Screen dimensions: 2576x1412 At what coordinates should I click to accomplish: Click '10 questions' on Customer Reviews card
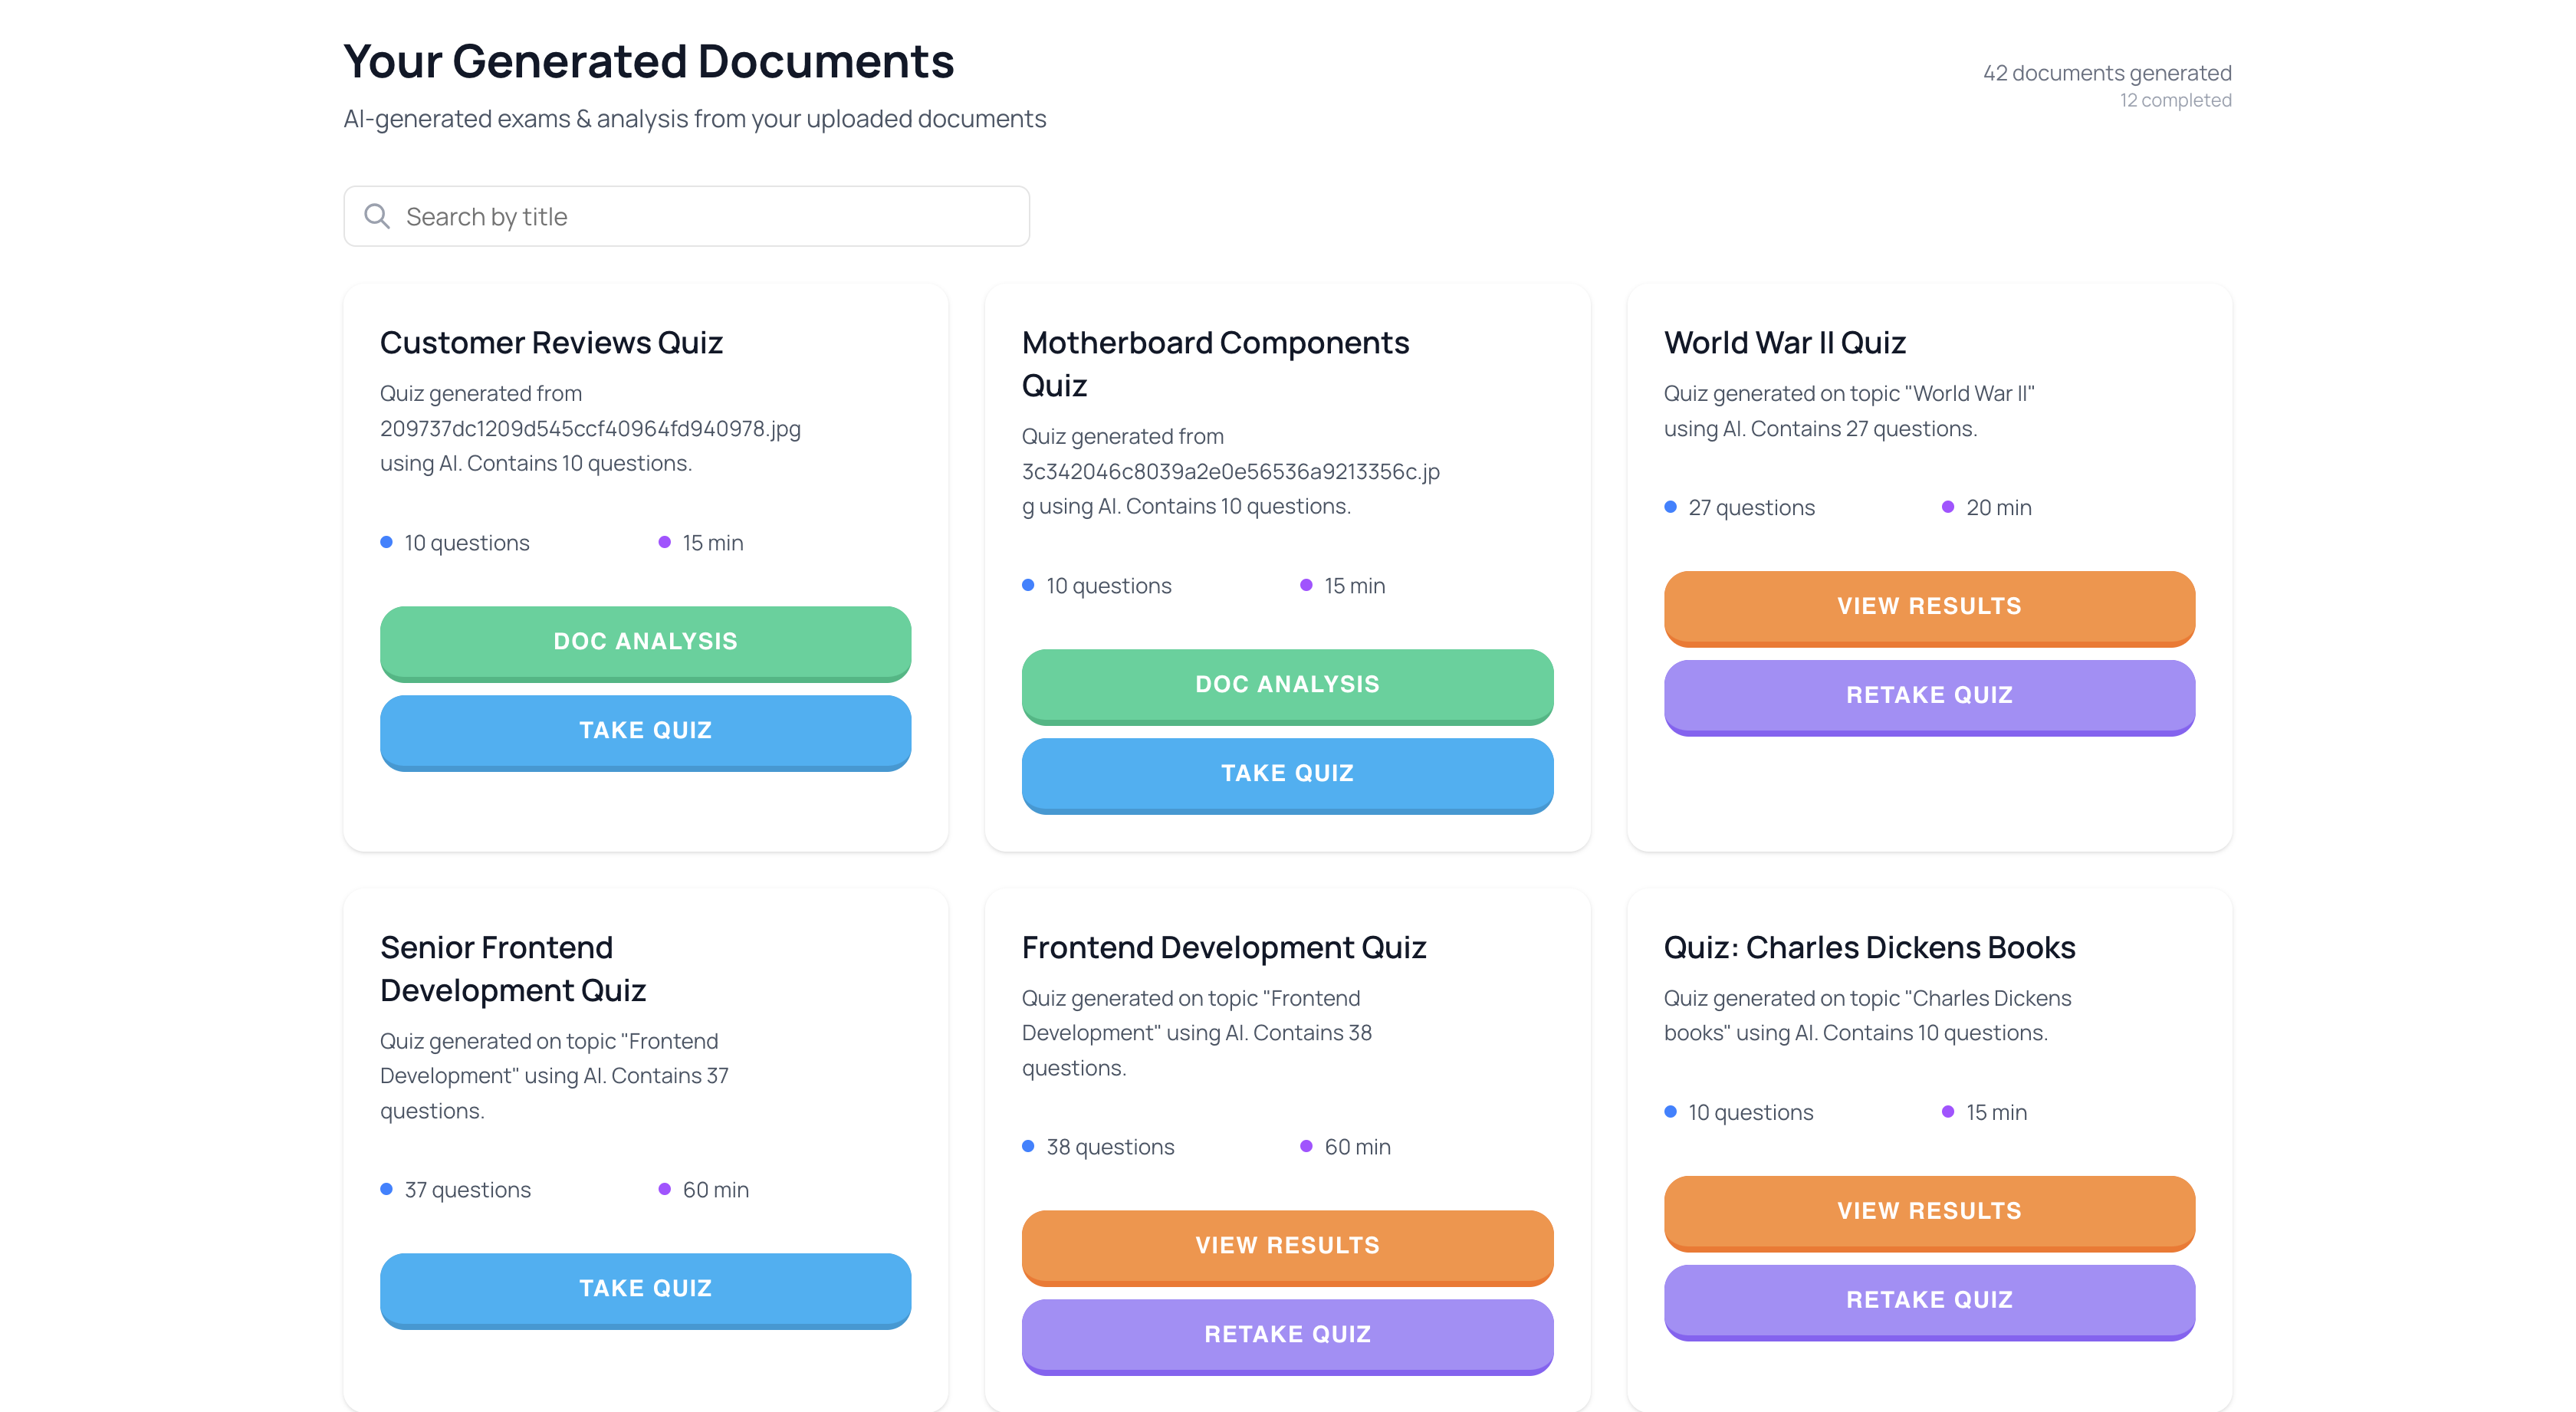[x=466, y=543]
